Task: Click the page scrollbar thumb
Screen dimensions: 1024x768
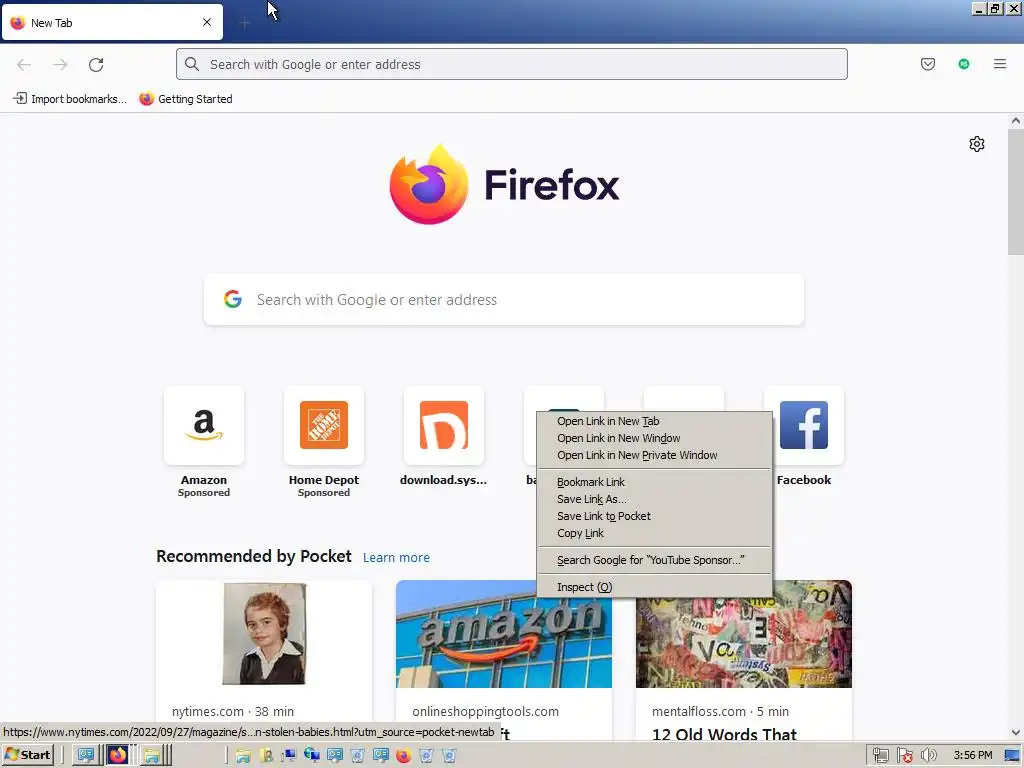Action: (1016, 192)
